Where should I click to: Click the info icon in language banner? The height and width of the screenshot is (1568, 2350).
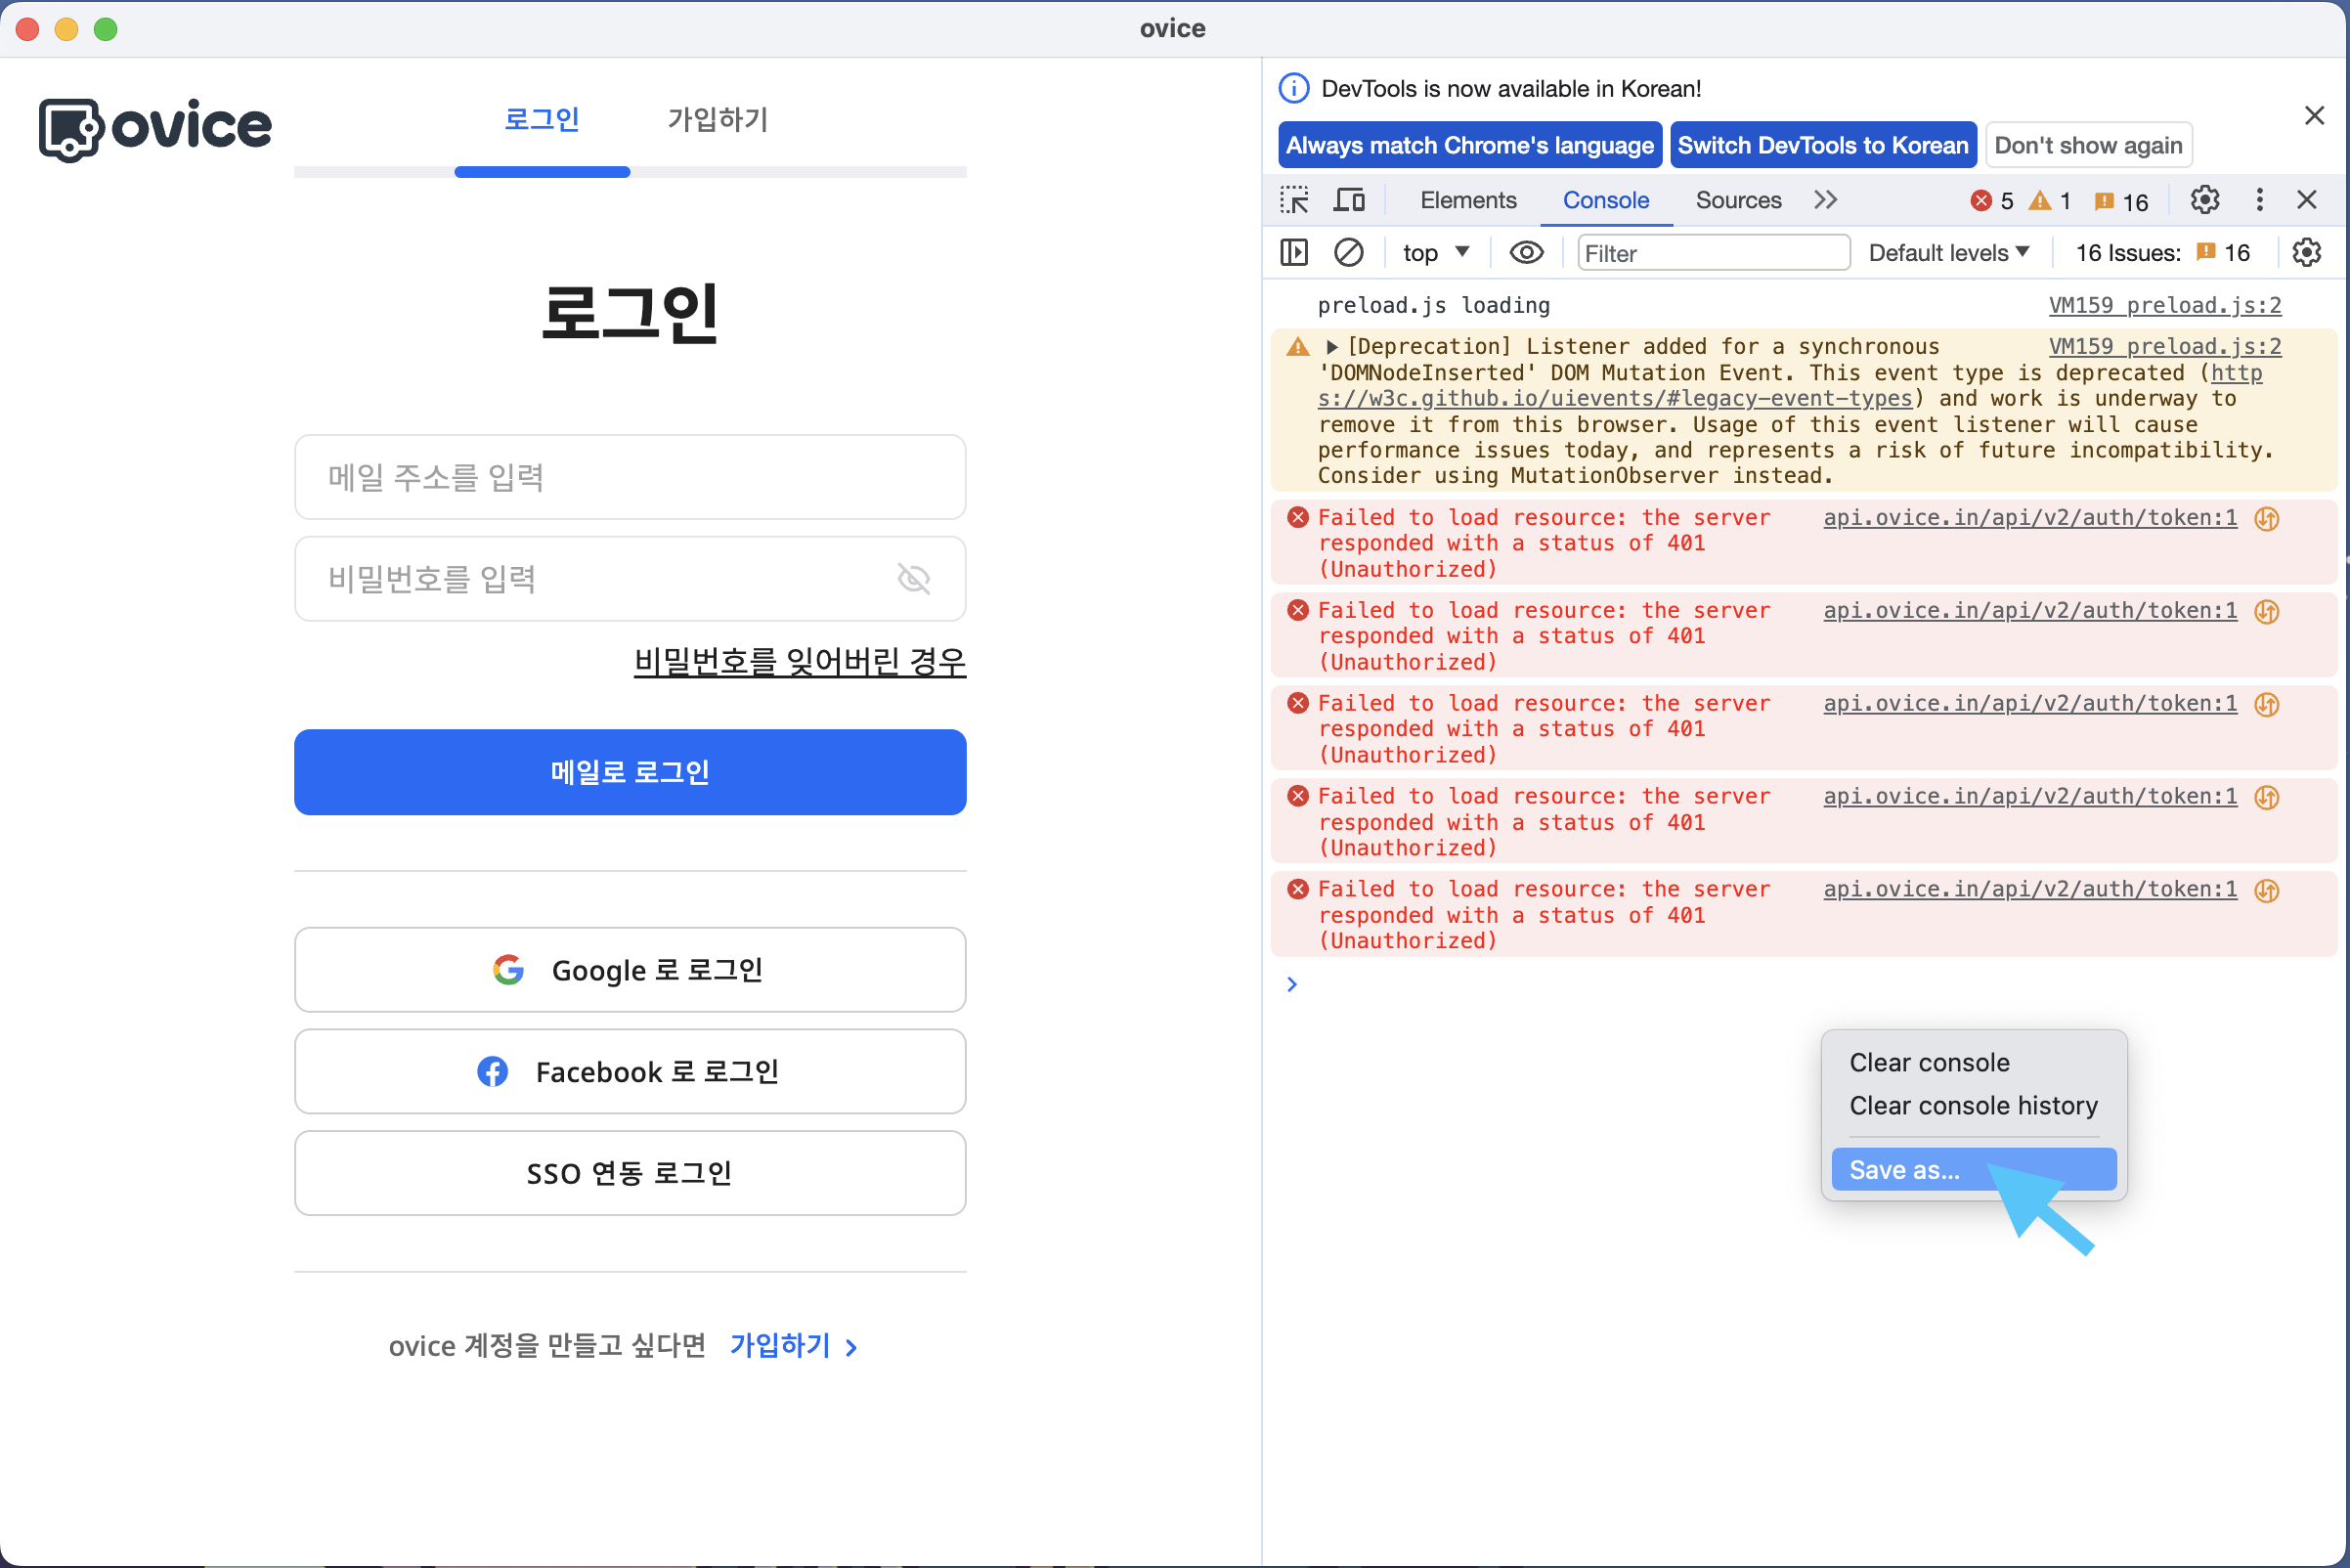(1294, 89)
